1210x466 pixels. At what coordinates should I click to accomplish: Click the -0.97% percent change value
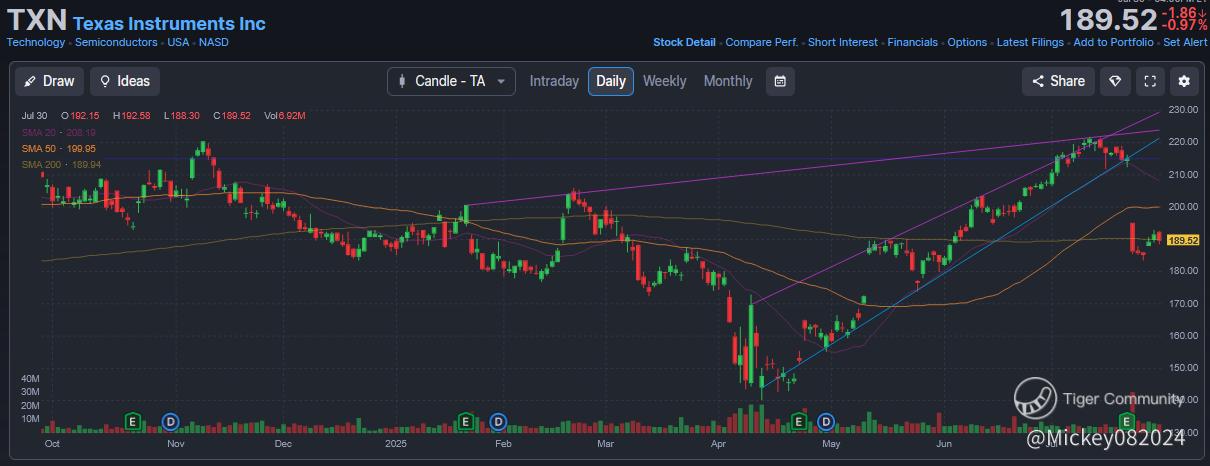pyautogui.click(x=1185, y=25)
